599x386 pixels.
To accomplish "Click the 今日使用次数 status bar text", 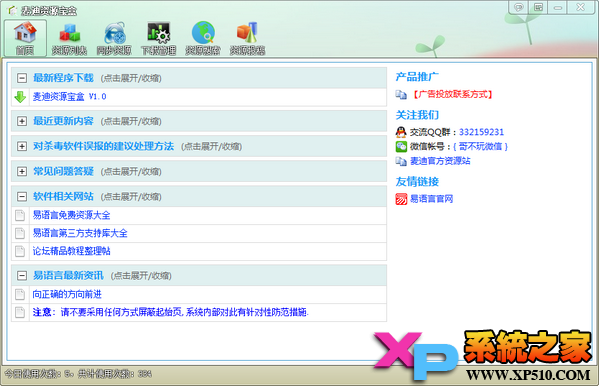I will [x=37, y=374].
